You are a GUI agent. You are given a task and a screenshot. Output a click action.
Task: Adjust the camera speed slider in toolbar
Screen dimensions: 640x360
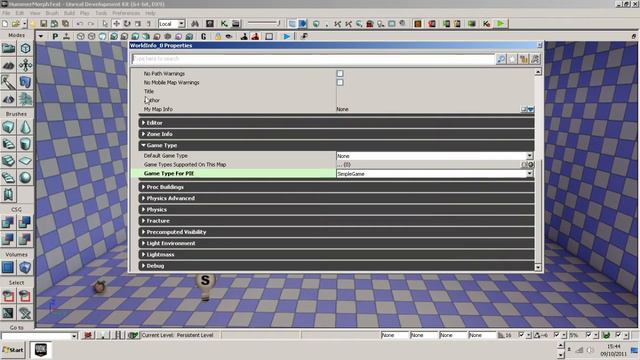point(264,24)
